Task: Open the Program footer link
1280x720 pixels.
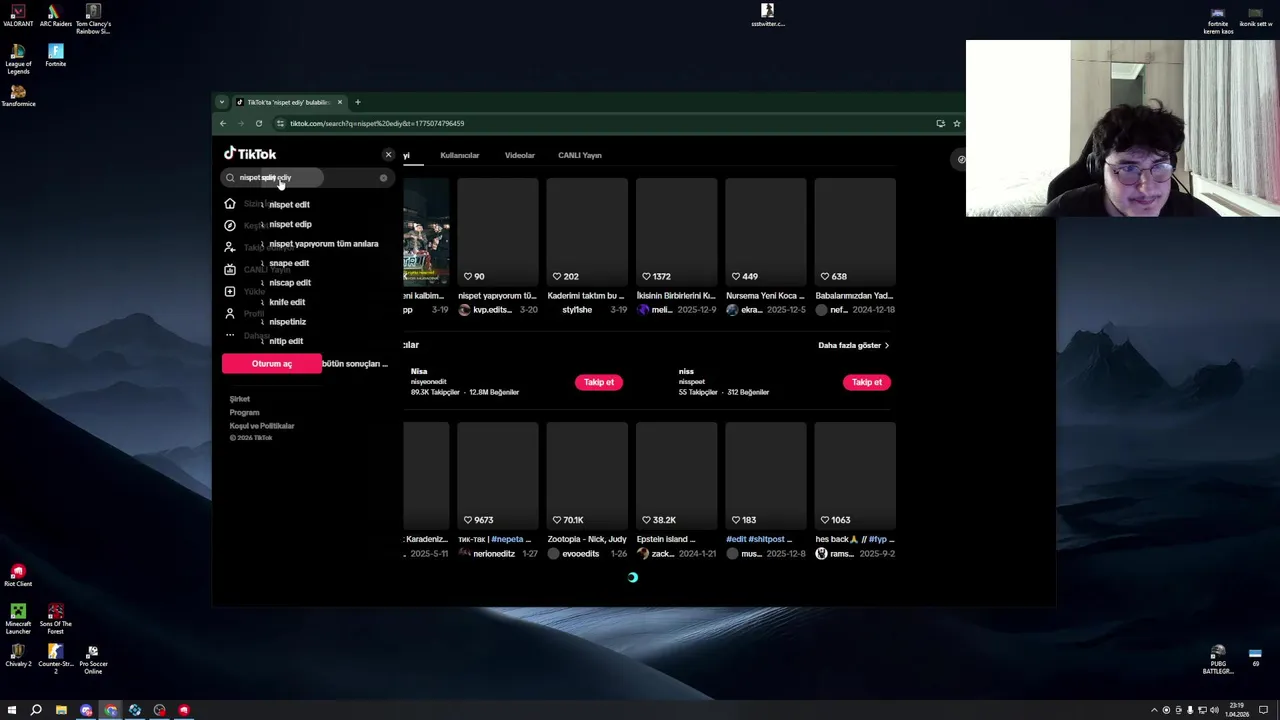Action: tap(244, 412)
